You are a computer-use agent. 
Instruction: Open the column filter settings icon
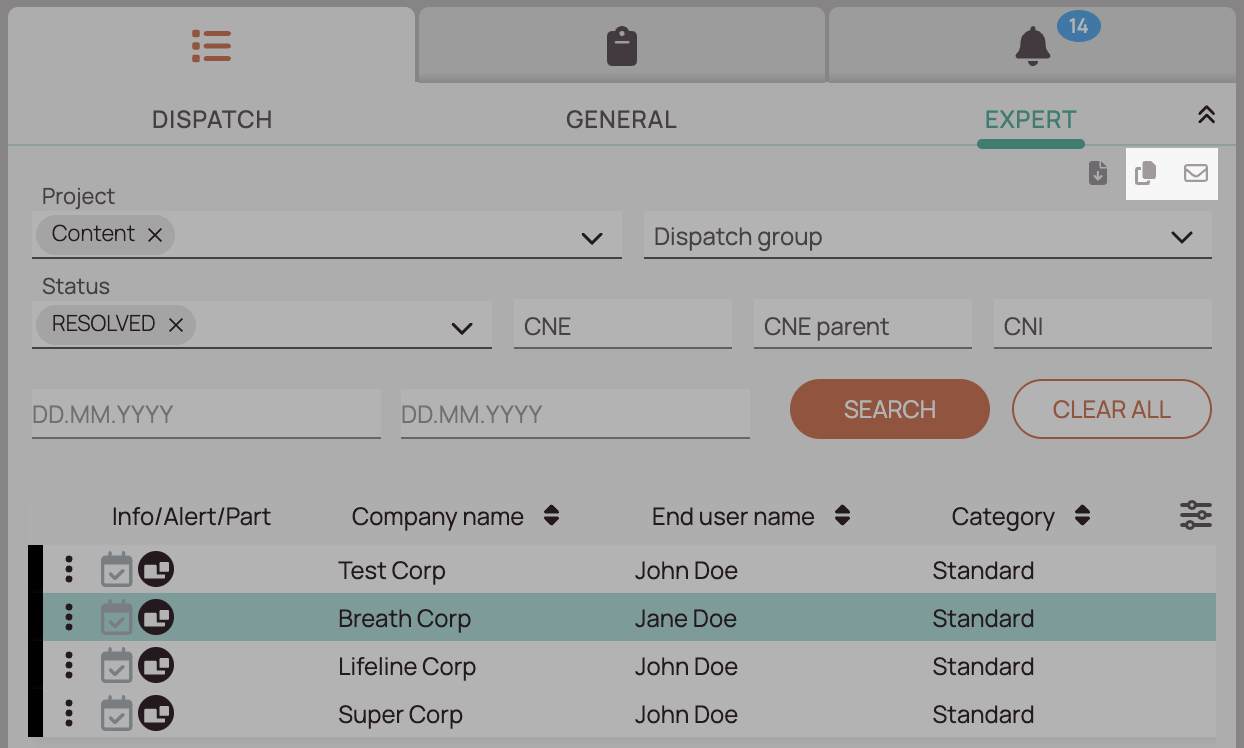tap(1196, 516)
